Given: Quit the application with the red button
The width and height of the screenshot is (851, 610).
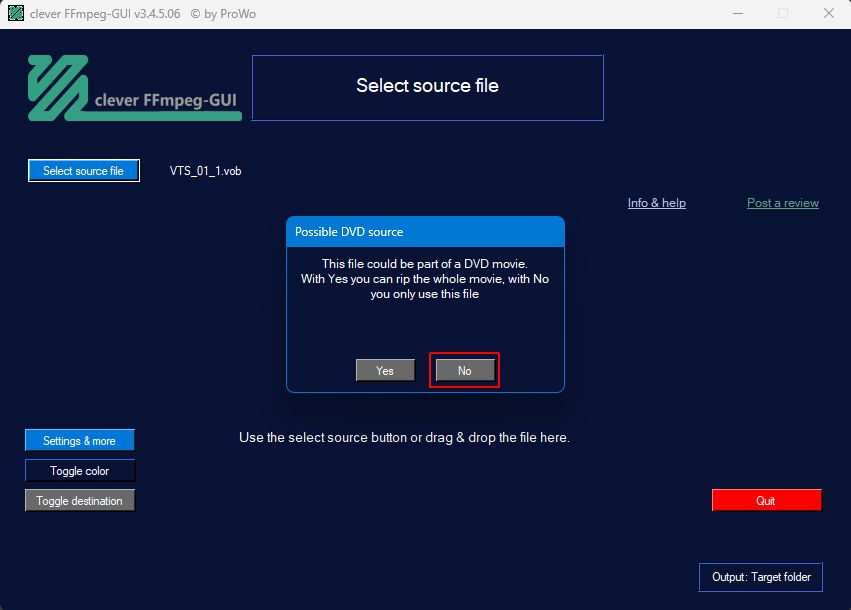Looking at the screenshot, I should [x=766, y=500].
